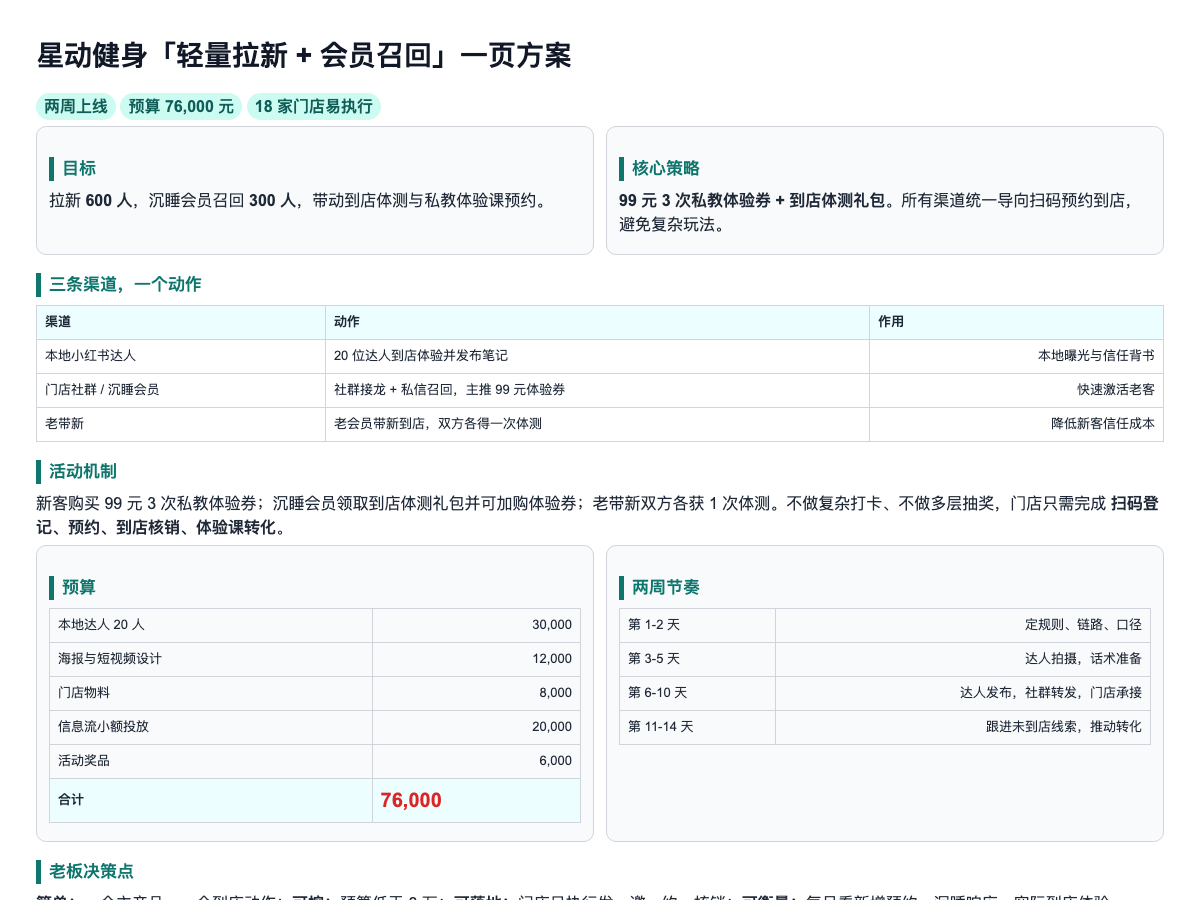Click the 作用 column header
Image resolution: width=1200 pixels, height=900 pixels.
pos(1016,322)
